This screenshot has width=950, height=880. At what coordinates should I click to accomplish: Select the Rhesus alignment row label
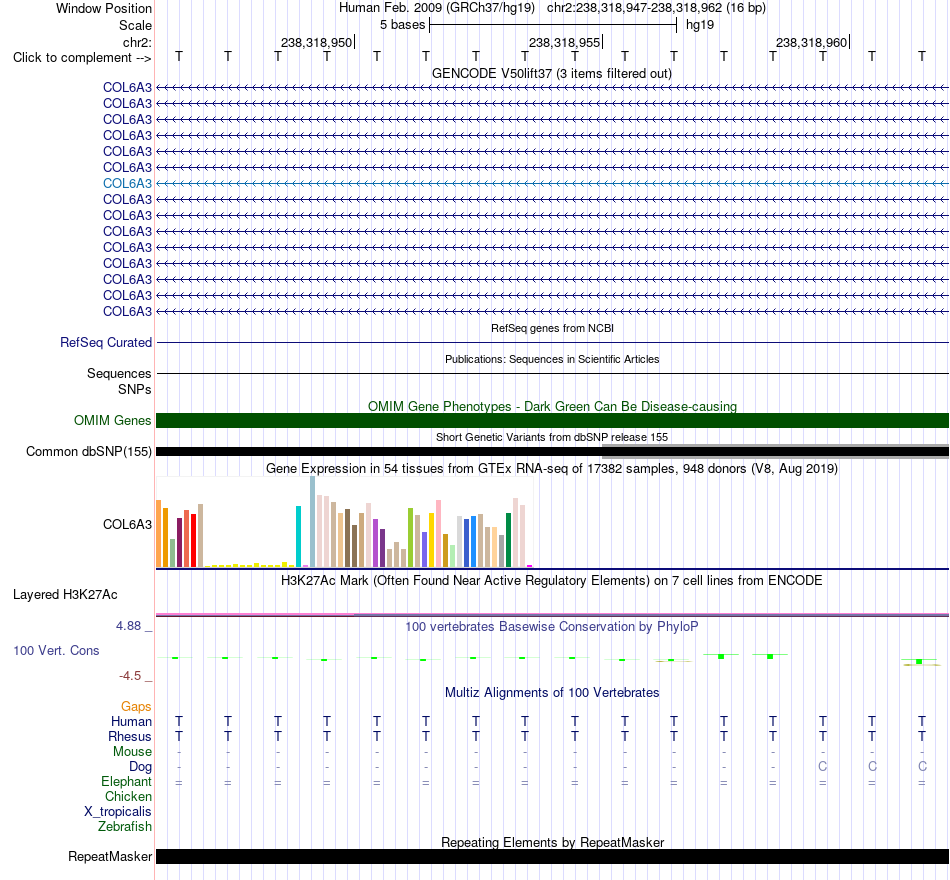tap(130, 736)
